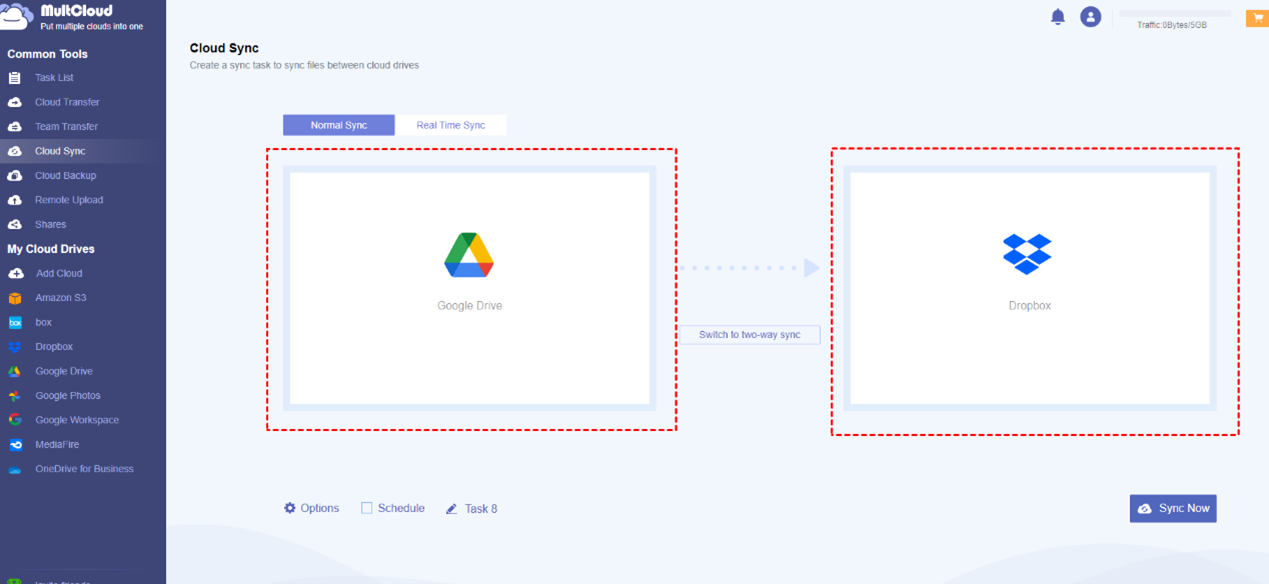The width and height of the screenshot is (1269, 584).
Task: Click the Google Photos pinwheel icon
Action: [15, 396]
